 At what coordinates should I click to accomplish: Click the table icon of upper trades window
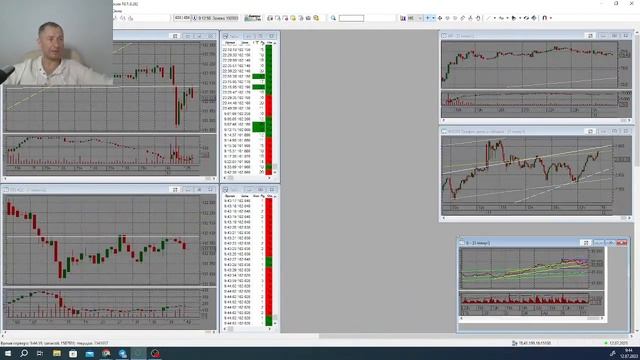pos(225,36)
